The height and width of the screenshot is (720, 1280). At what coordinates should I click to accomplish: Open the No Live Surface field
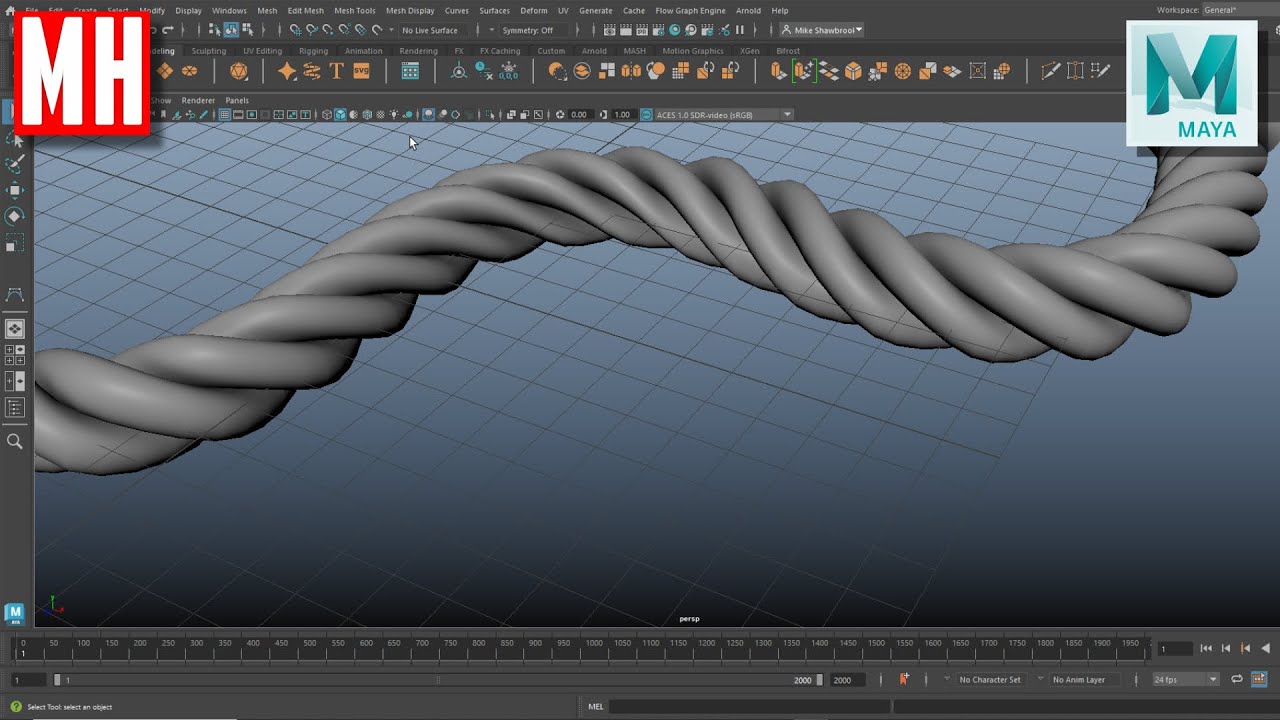tap(435, 30)
